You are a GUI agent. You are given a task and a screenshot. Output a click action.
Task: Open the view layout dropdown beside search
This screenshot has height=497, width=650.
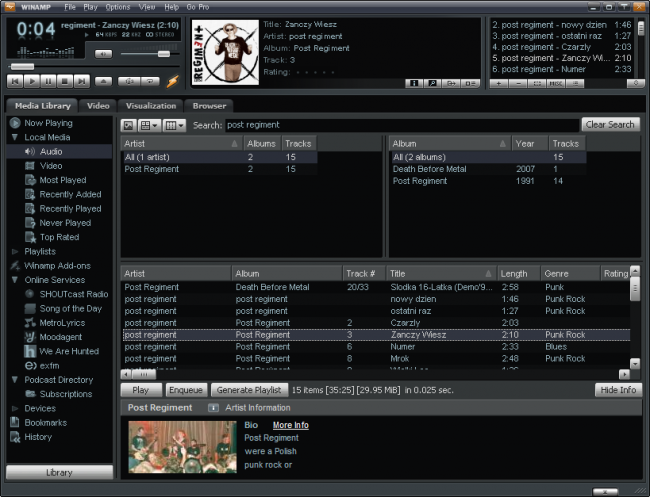(149, 125)
